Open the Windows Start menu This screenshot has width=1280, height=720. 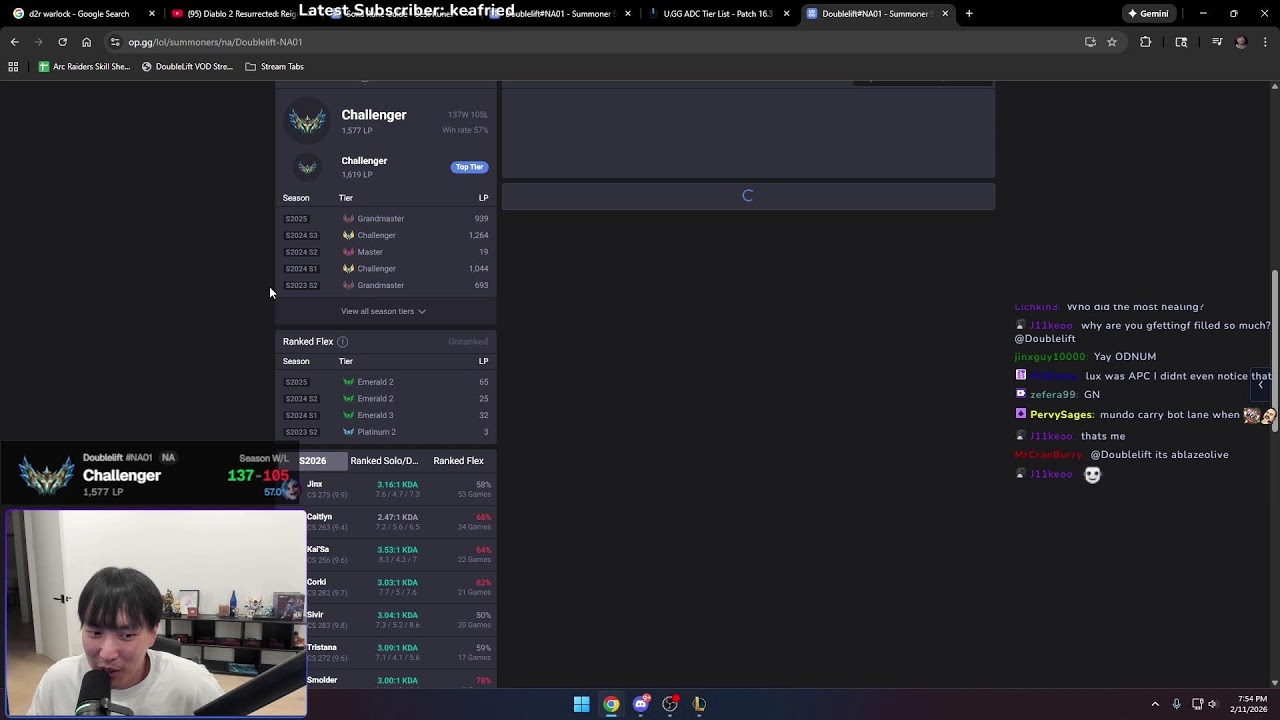(x=581, y=704)
